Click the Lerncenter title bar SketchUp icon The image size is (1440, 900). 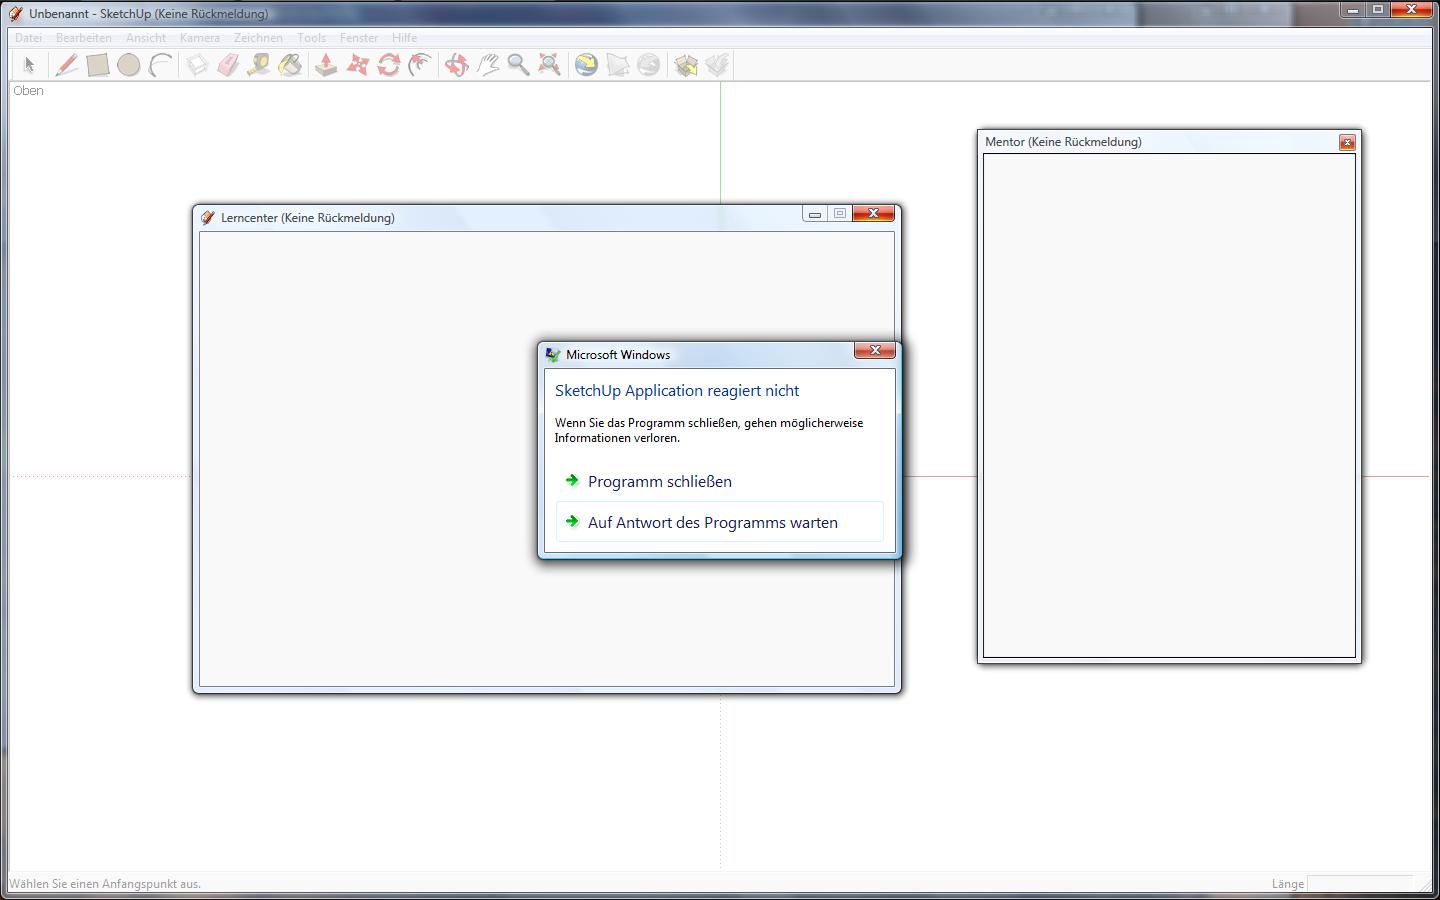208,217
